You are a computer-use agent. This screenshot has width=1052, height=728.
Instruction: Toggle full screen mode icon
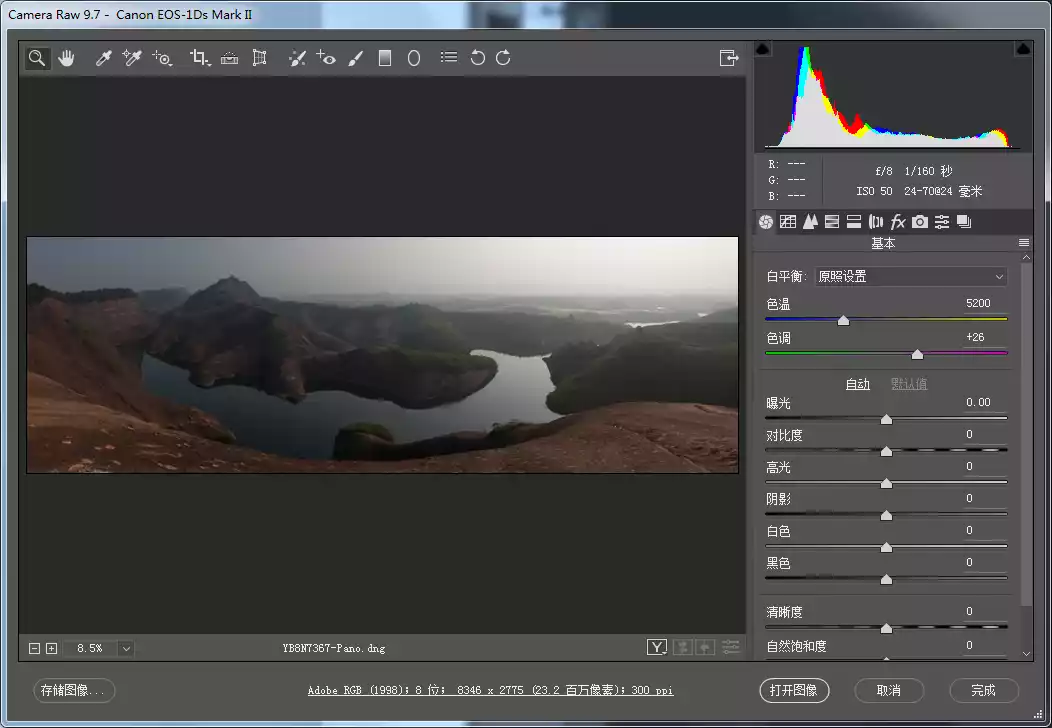[x=729, y=58]
